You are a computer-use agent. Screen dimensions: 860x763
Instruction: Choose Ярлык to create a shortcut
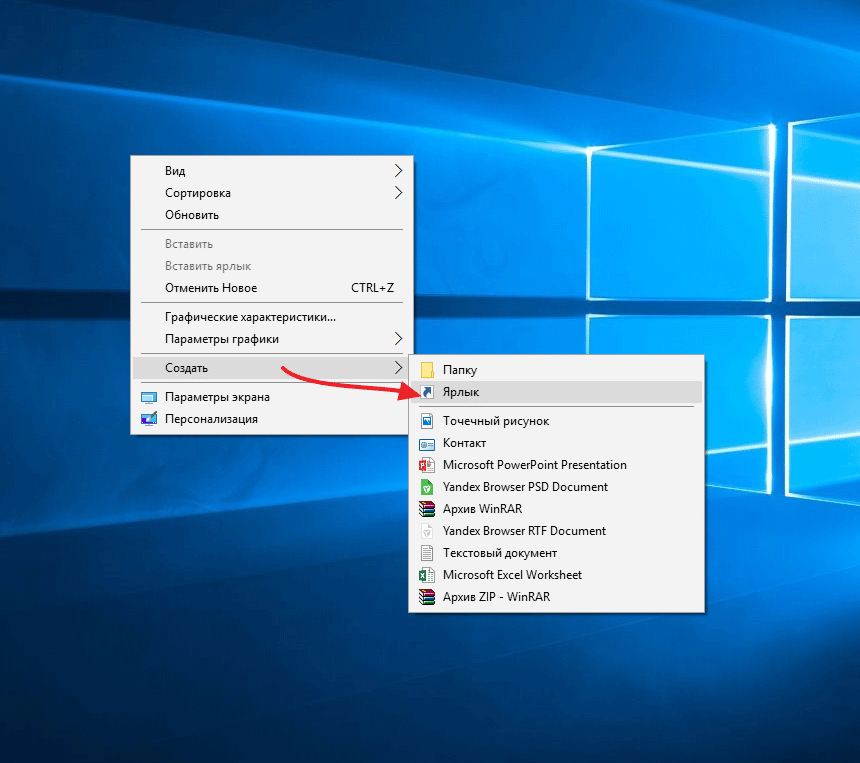[556, 392]
